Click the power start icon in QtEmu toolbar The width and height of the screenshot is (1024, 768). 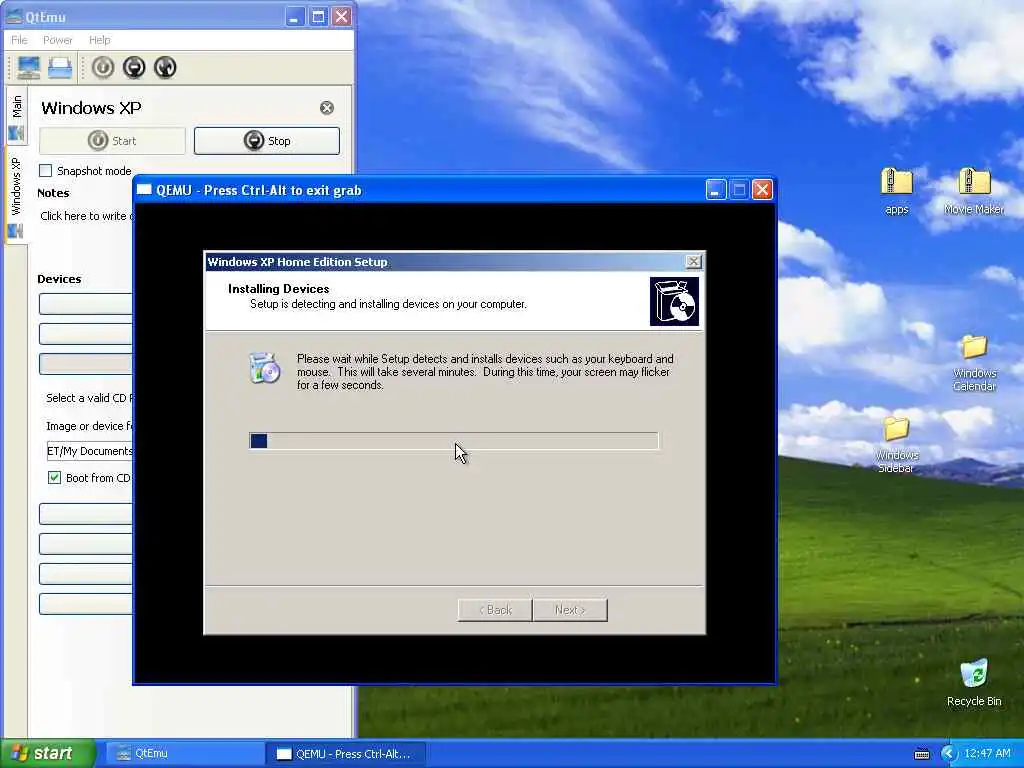(x=103, y=67)
